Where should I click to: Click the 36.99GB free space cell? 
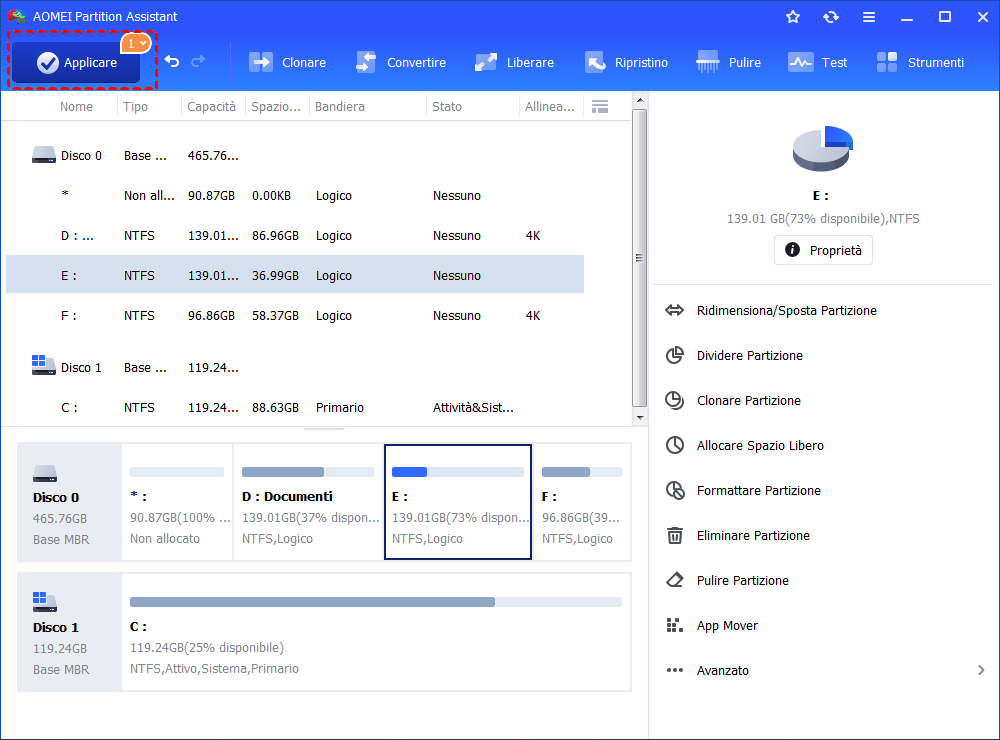point(275,276)
